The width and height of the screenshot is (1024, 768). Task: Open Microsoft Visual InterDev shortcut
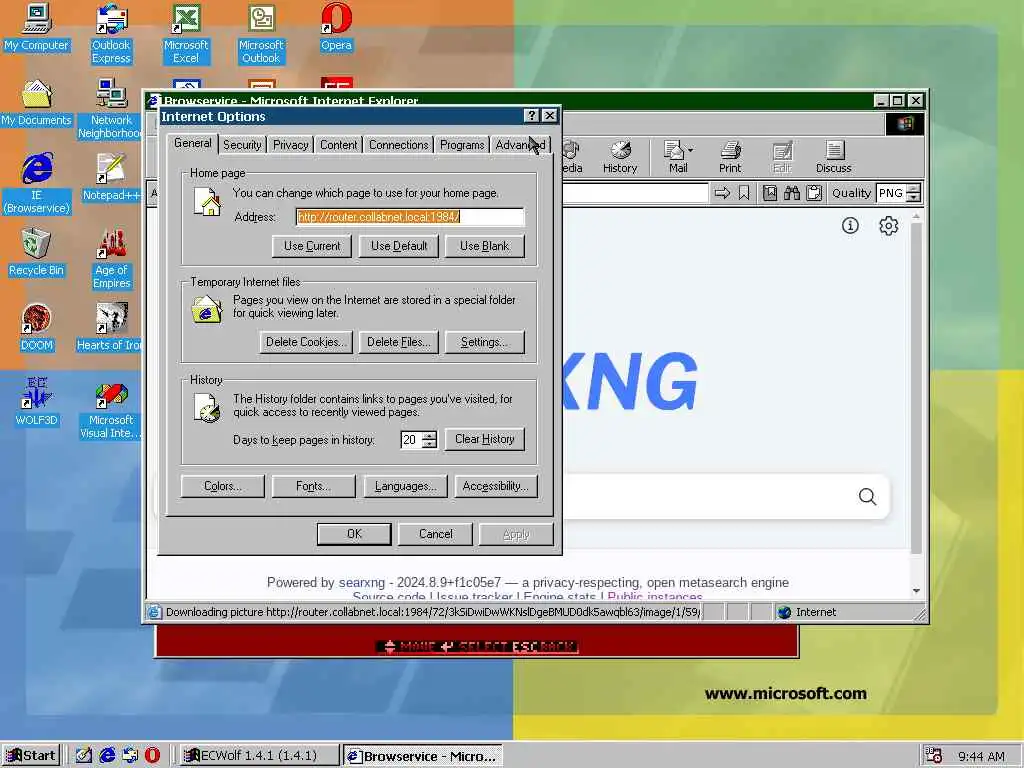111,409
